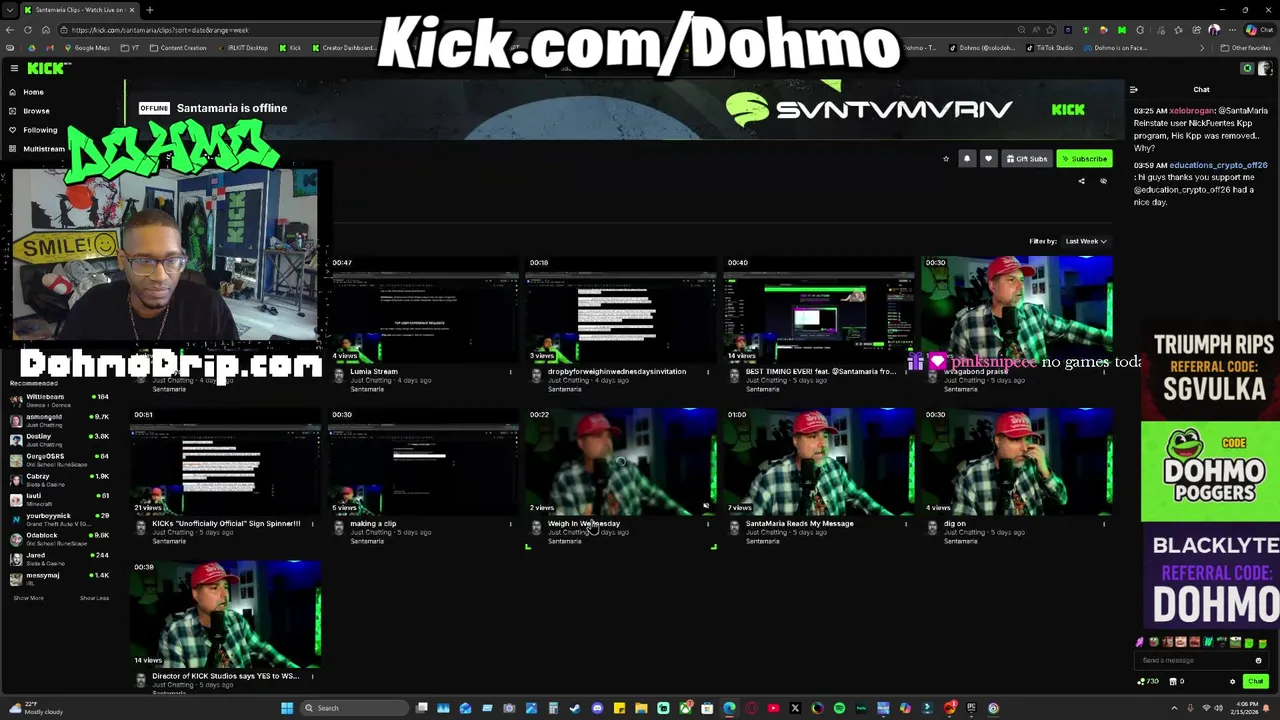Open recommended channel Wittlebears
Image resolution: width=1280 pixels, height=720 pixels.
click(x=60, y=400)
